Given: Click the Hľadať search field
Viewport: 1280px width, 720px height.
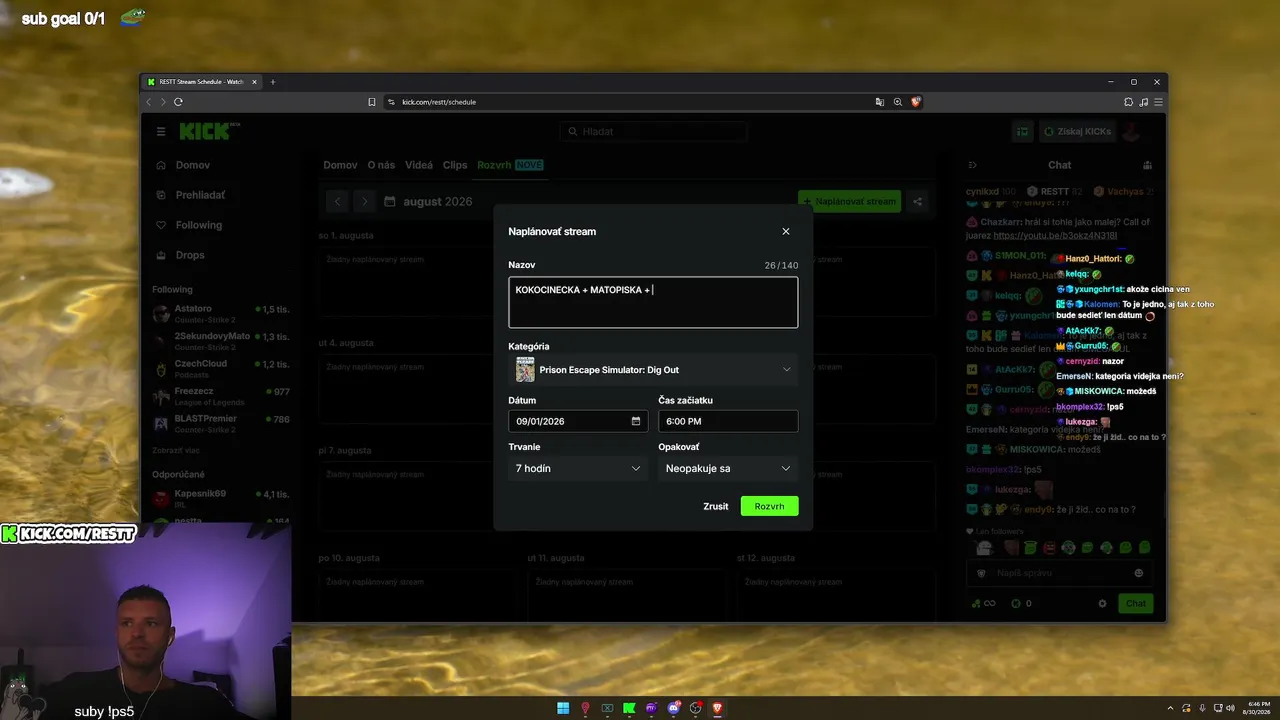Looking at the screenshot, I should [653, 131].
